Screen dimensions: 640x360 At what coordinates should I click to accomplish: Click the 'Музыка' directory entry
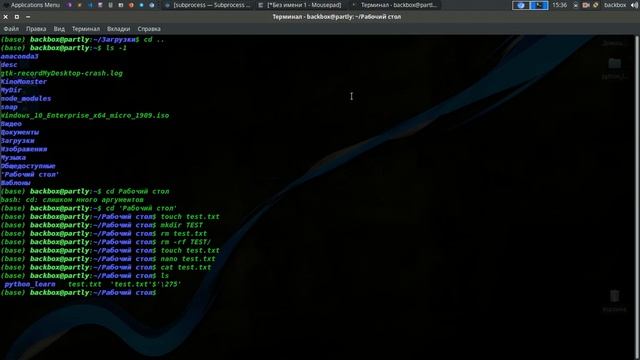click(13, 158)
